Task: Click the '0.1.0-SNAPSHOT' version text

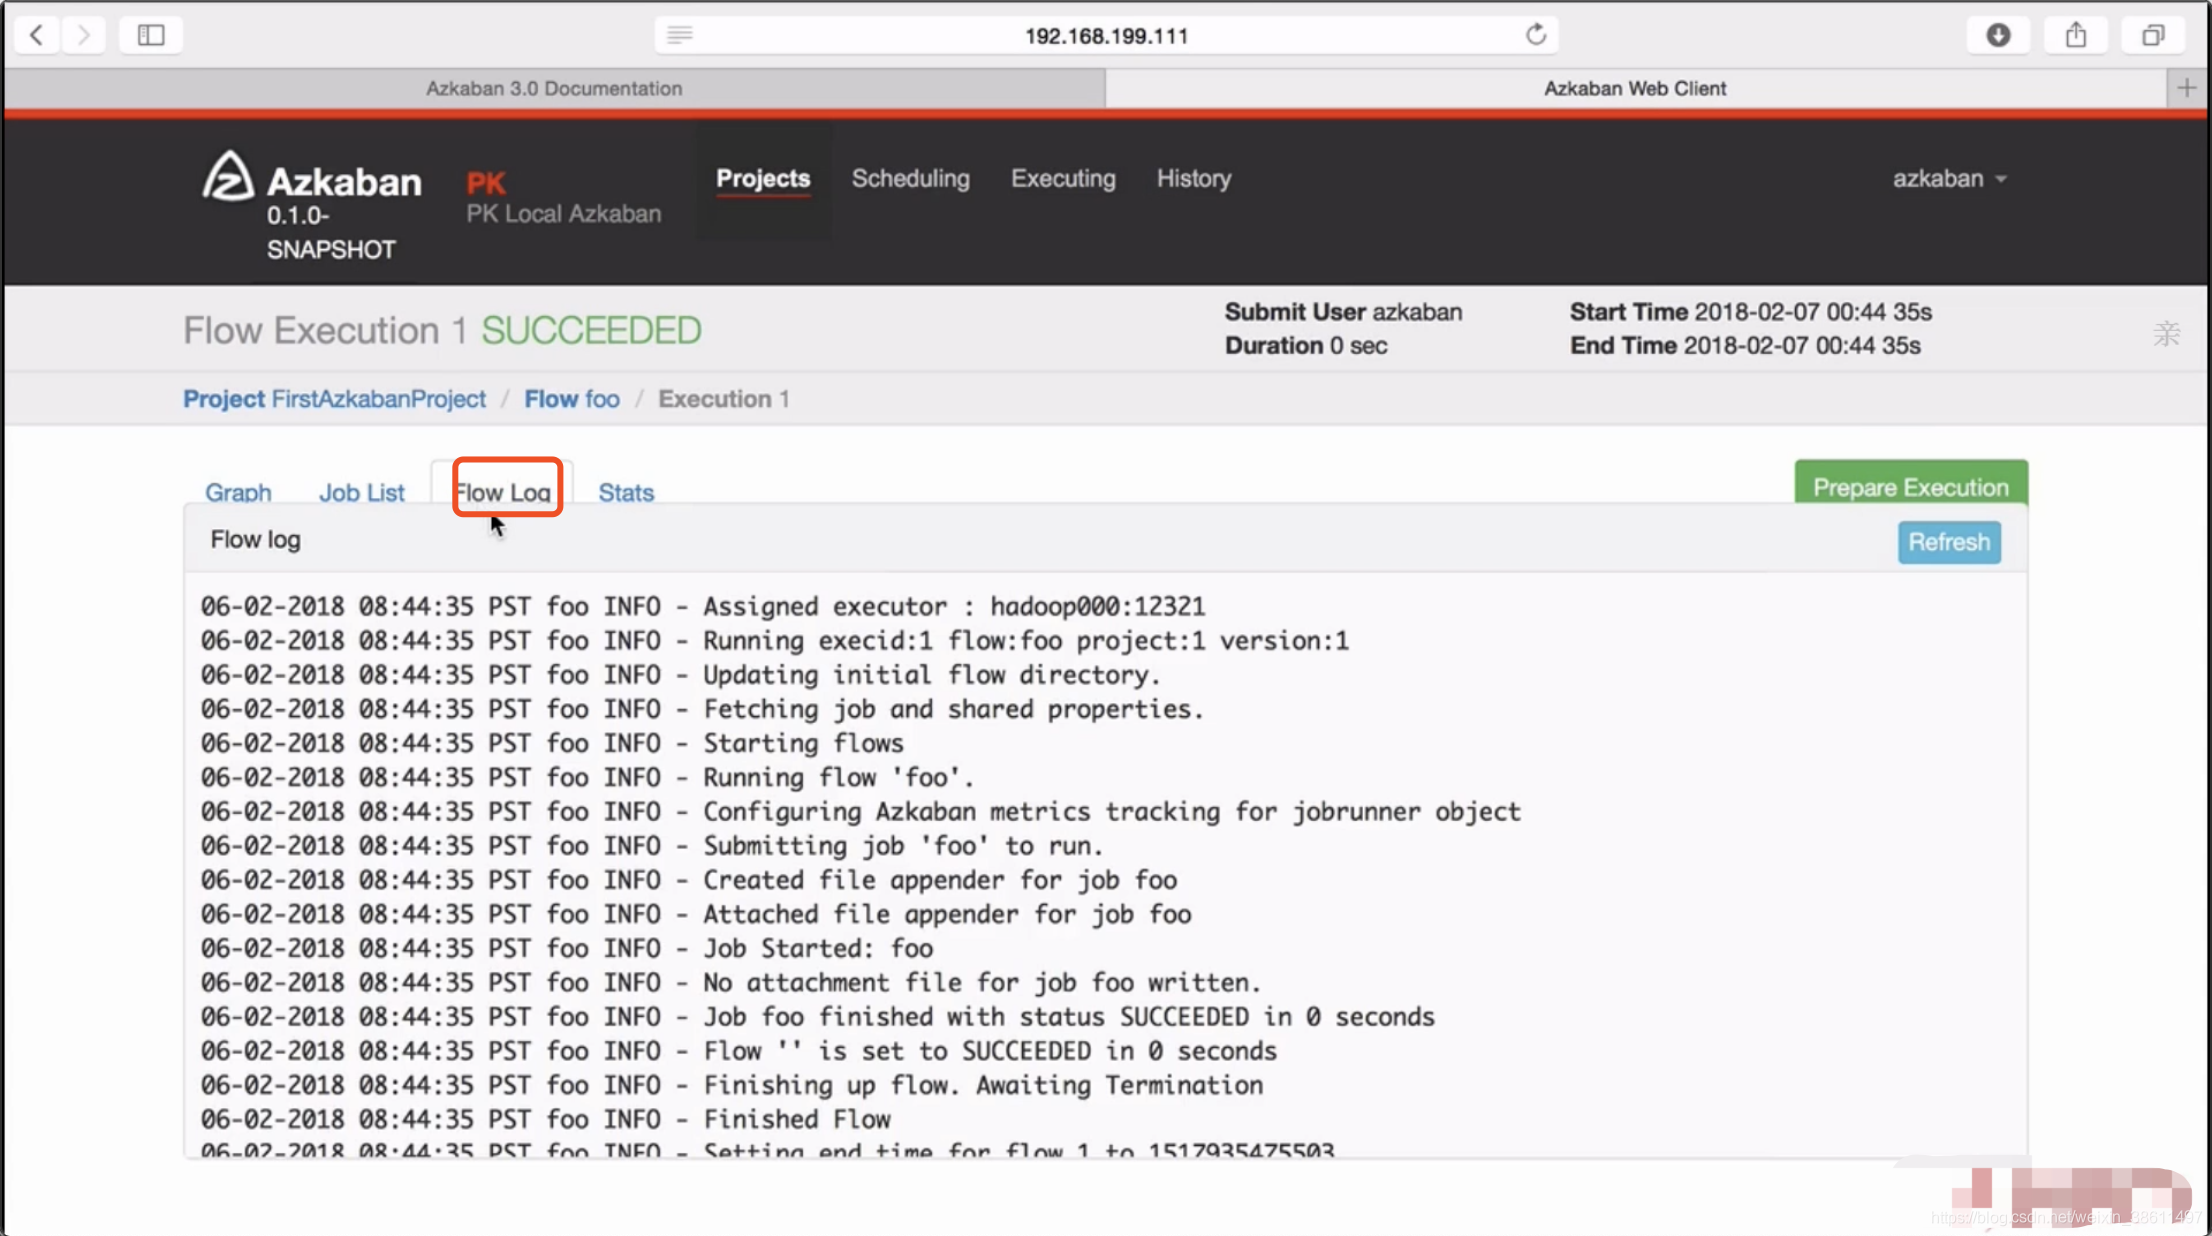Action: 331,232
